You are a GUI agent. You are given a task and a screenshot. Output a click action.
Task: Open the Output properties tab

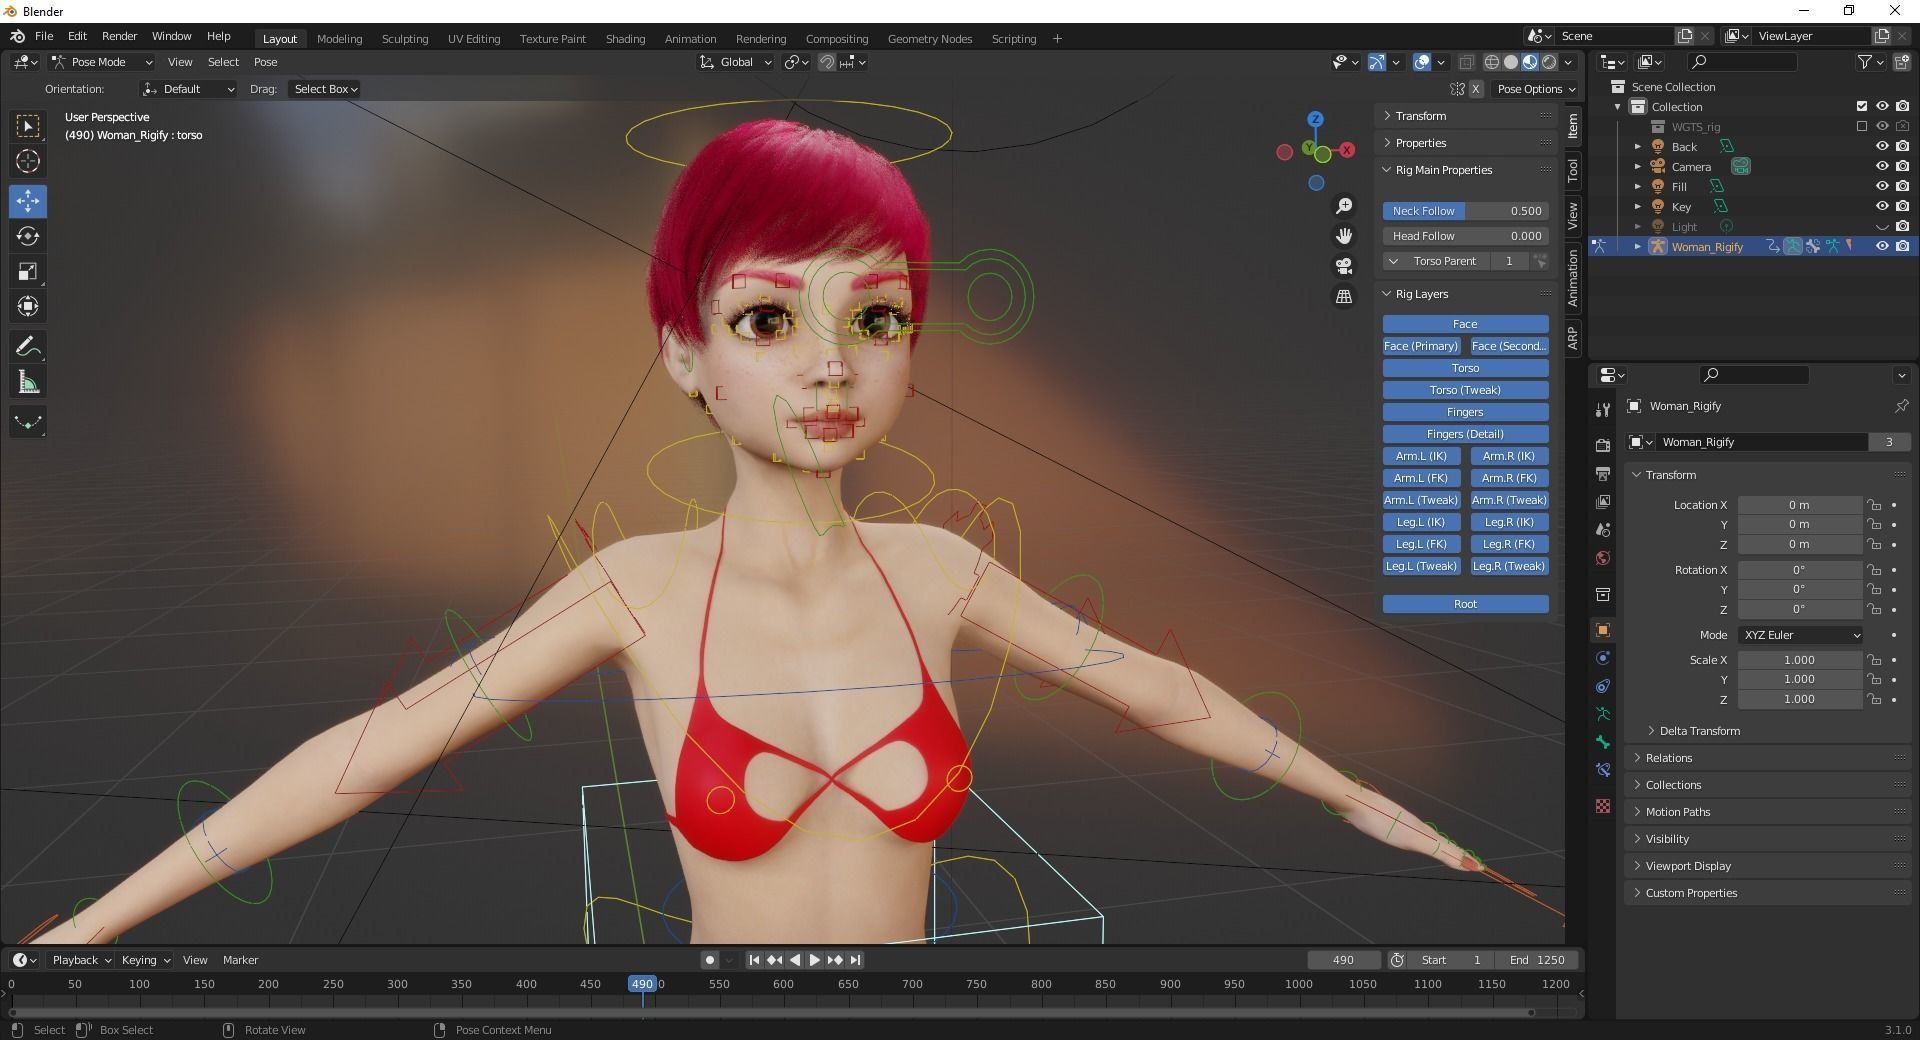[1603, 473]
